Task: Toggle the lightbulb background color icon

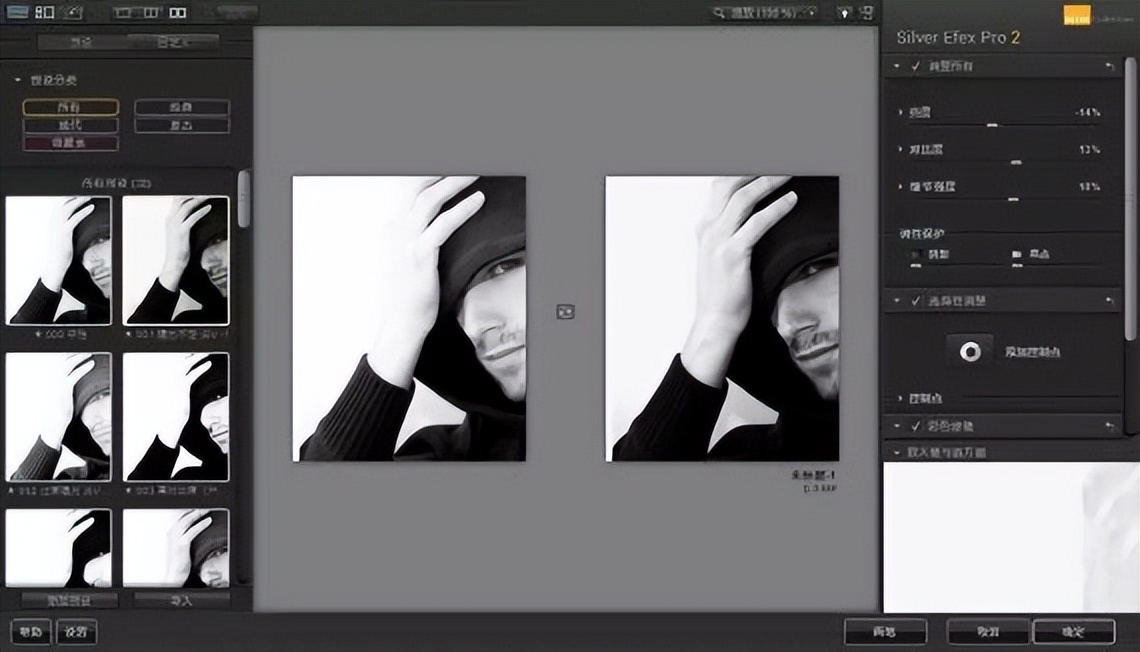Action: (x=844, y=13)
